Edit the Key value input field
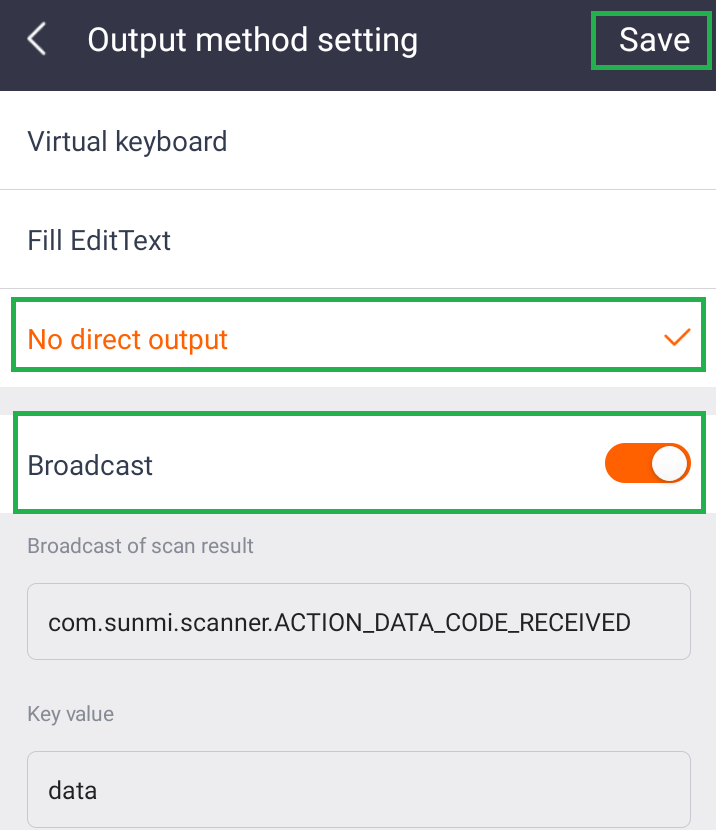 [358, 790]
